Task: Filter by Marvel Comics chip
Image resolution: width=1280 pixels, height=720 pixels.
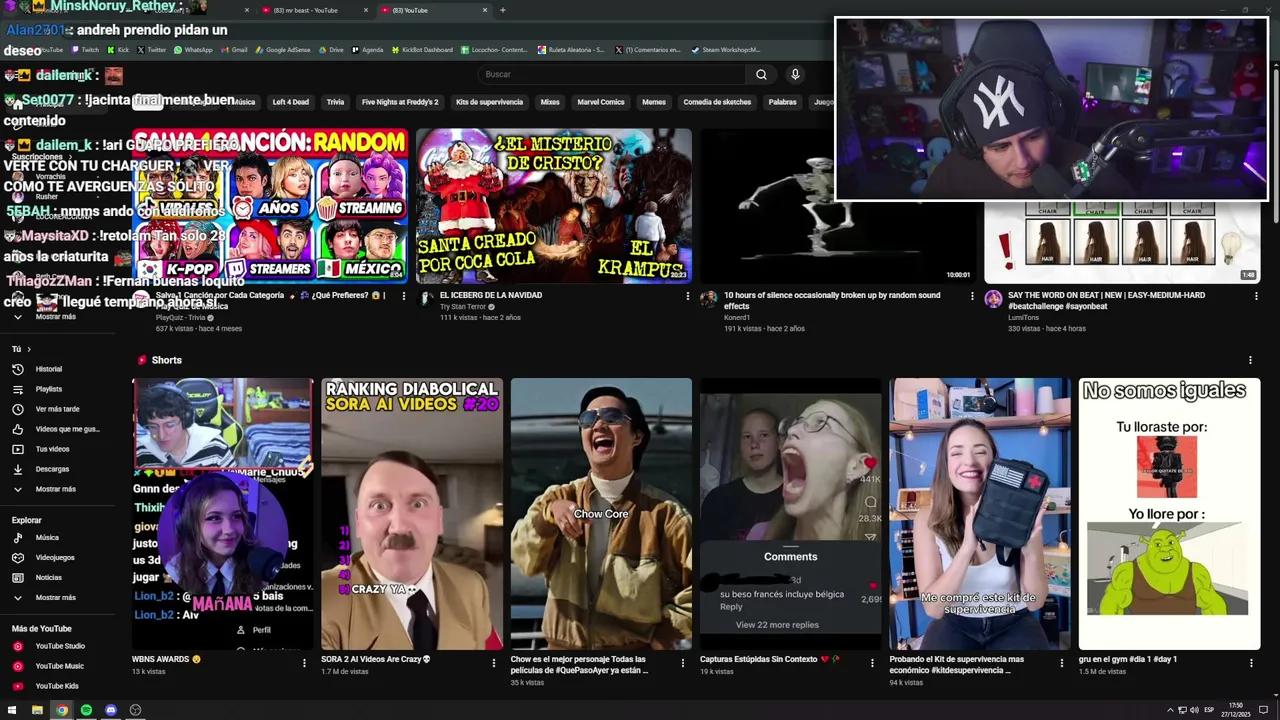Action: coord(601,102)
